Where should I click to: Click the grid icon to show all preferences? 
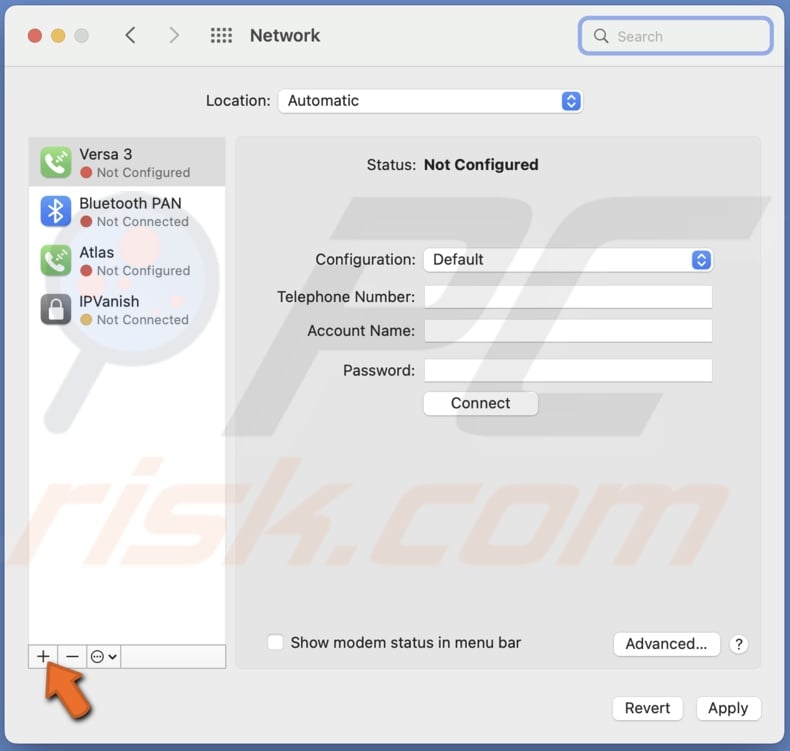point(221,35)
